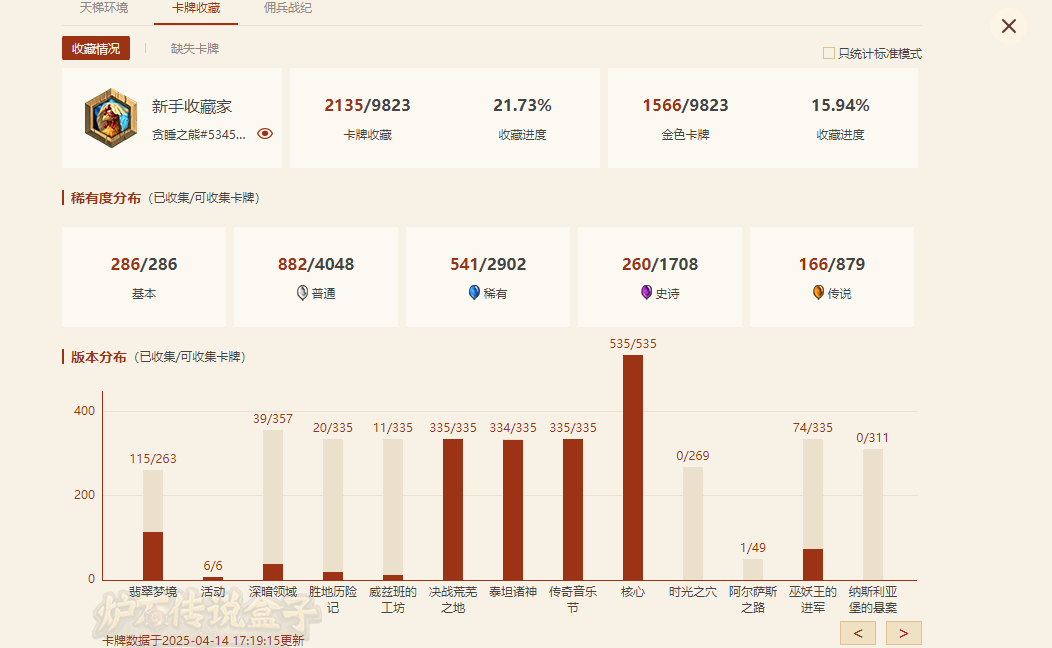This screenshot has width=1052, height=648.
Task: Show the 收藏情况 view
Action: (96, 48)
